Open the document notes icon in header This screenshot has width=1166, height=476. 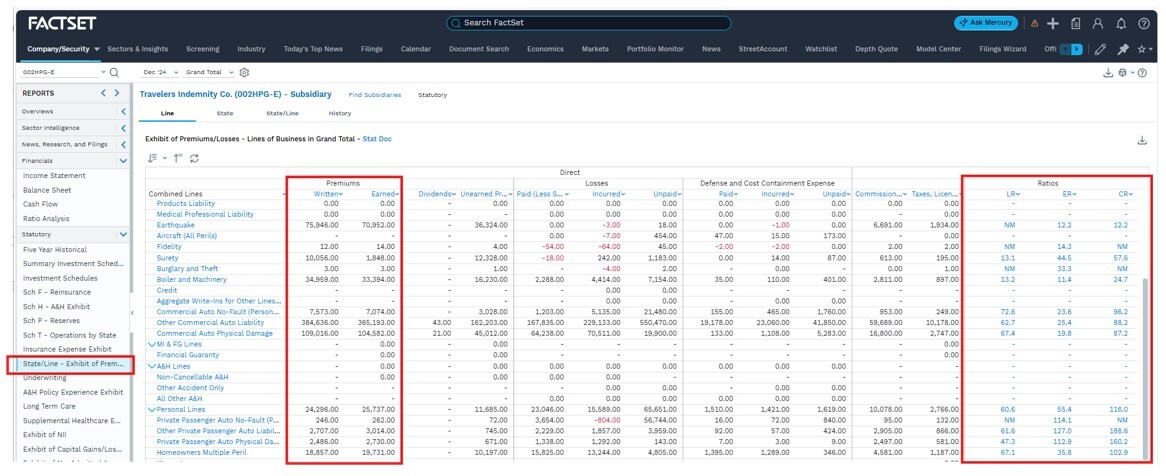(x=1075, y=23)
